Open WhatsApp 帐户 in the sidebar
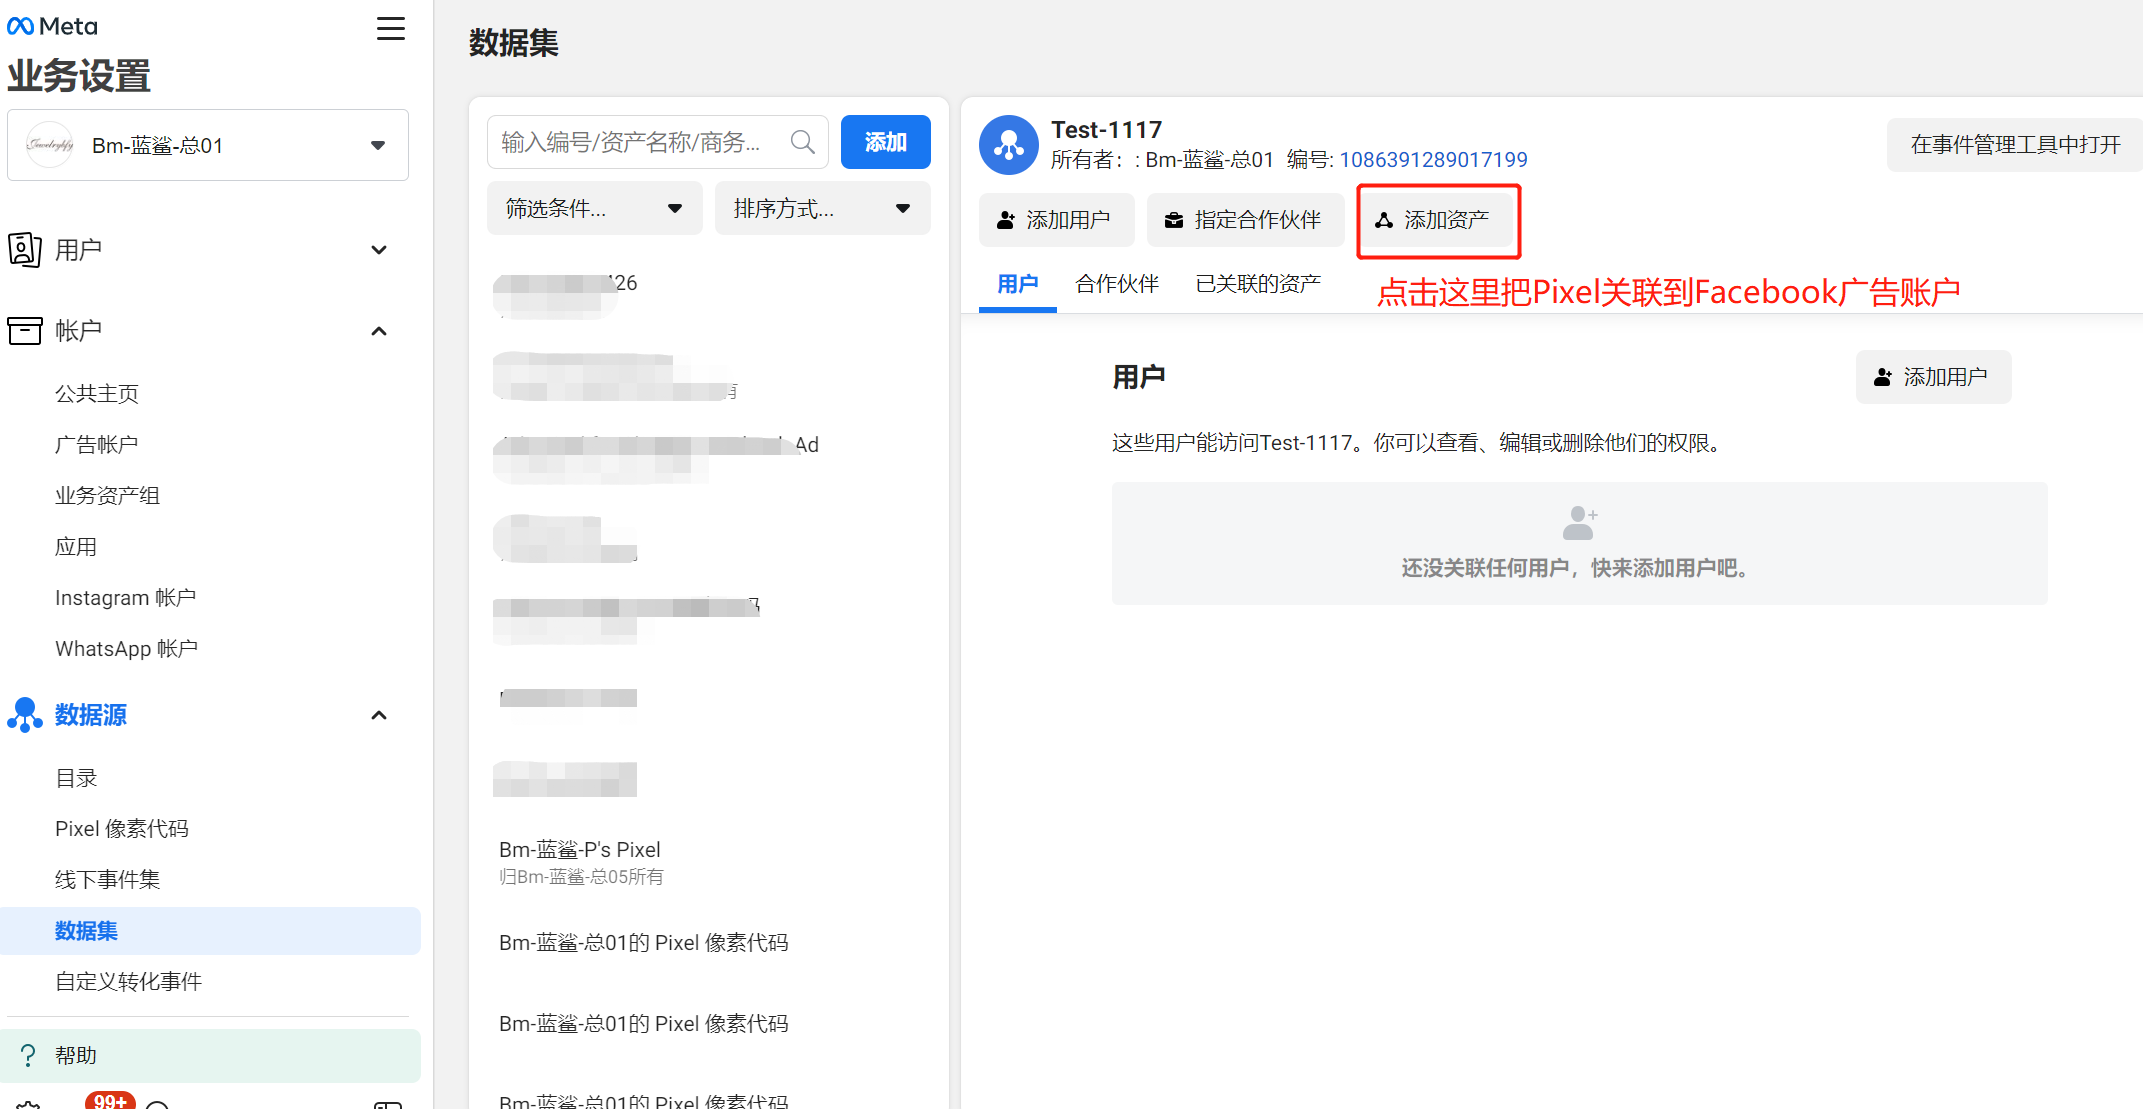Viewport: 2143px width, 1109px height. 126,648
